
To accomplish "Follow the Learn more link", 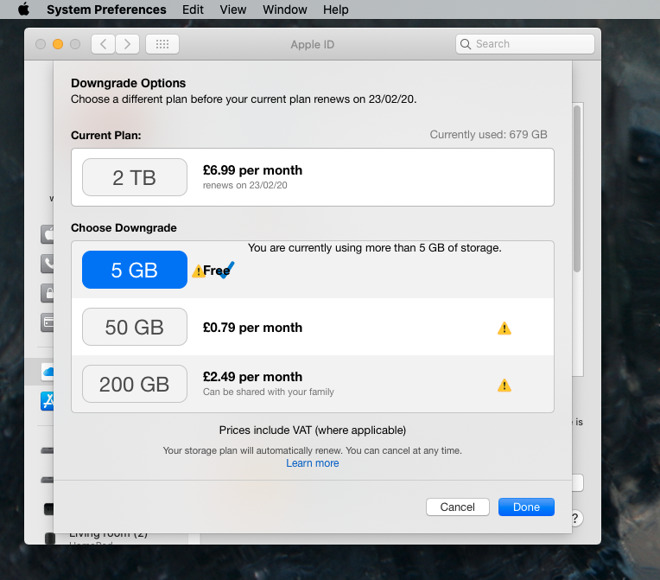I will click(x=312, y=463).
